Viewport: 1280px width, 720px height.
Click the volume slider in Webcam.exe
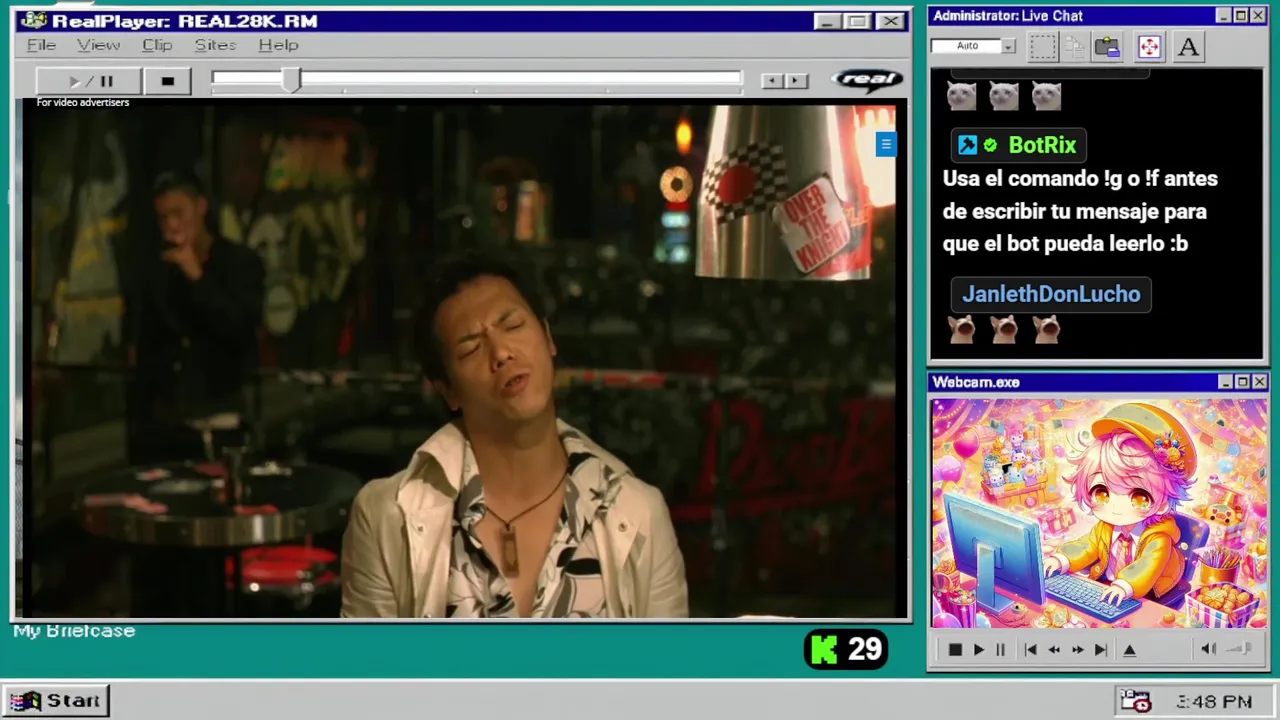pos(1240,649)
